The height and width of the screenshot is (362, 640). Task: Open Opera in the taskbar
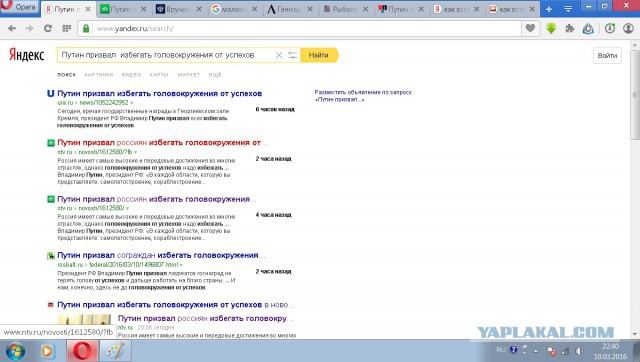pos(82,351)
